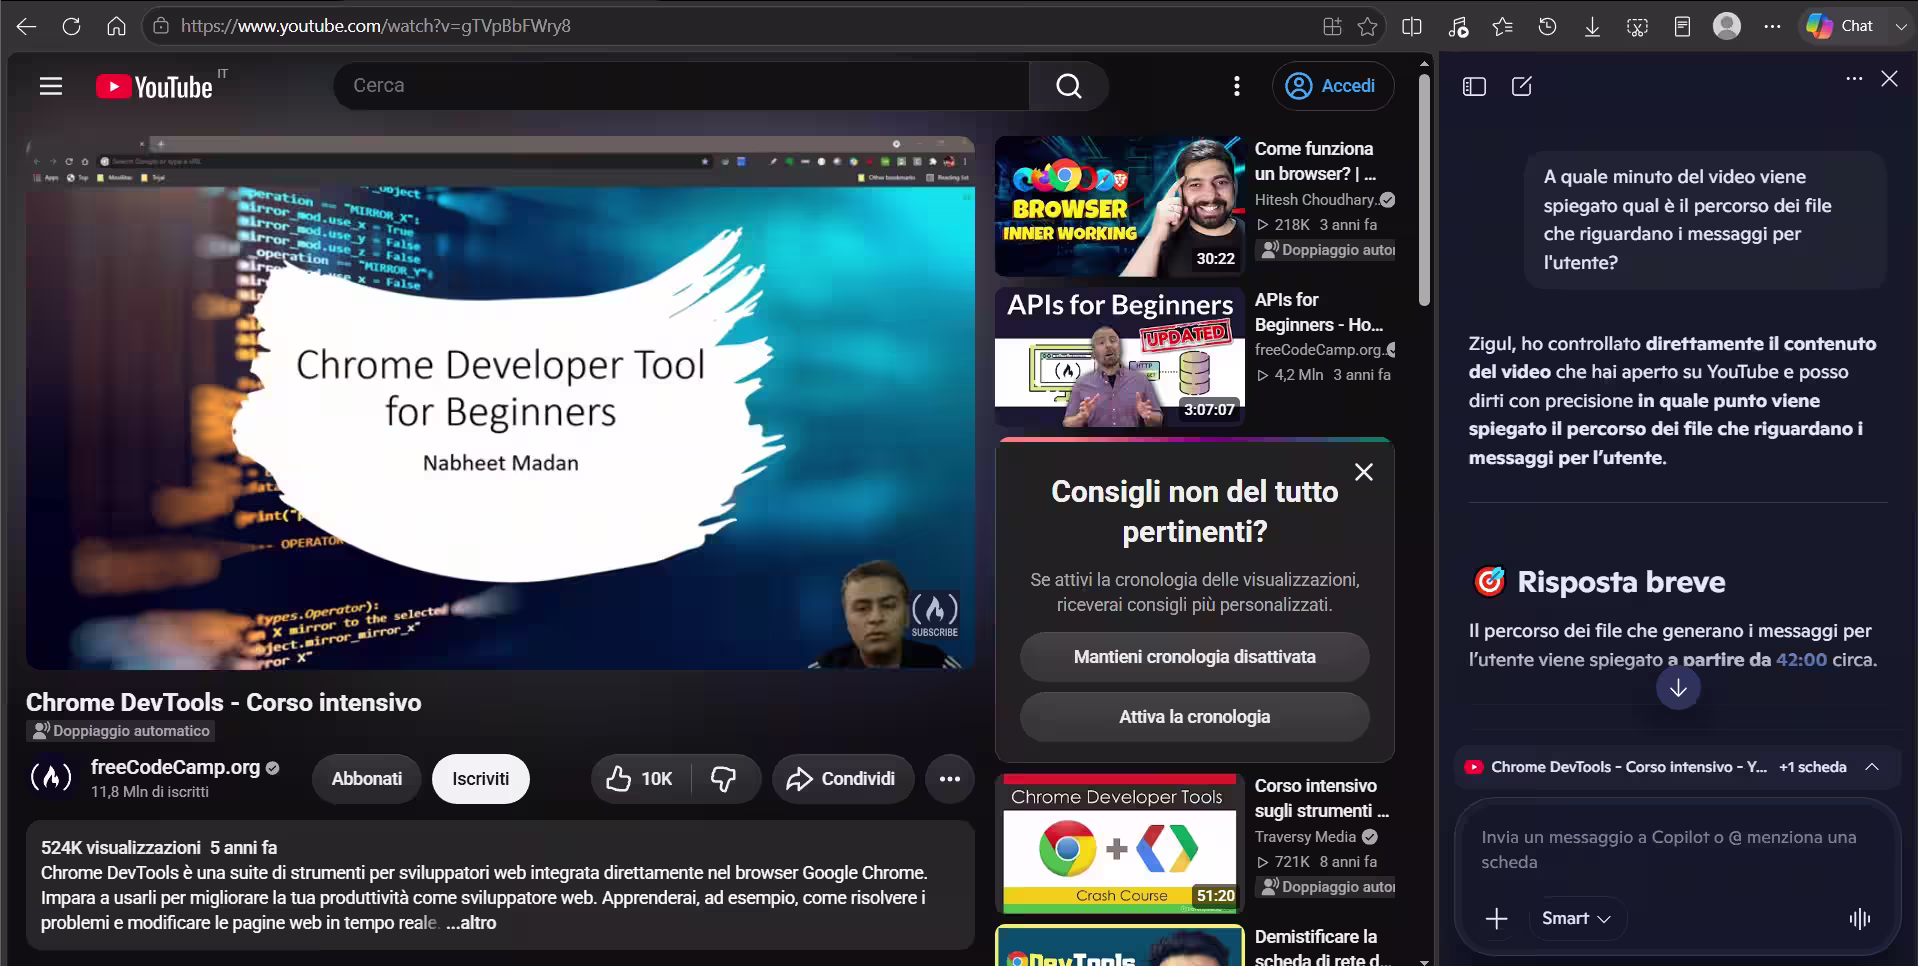Like the video showing 10K
This screenshot has height=966, width=1918.
(640, 779)
